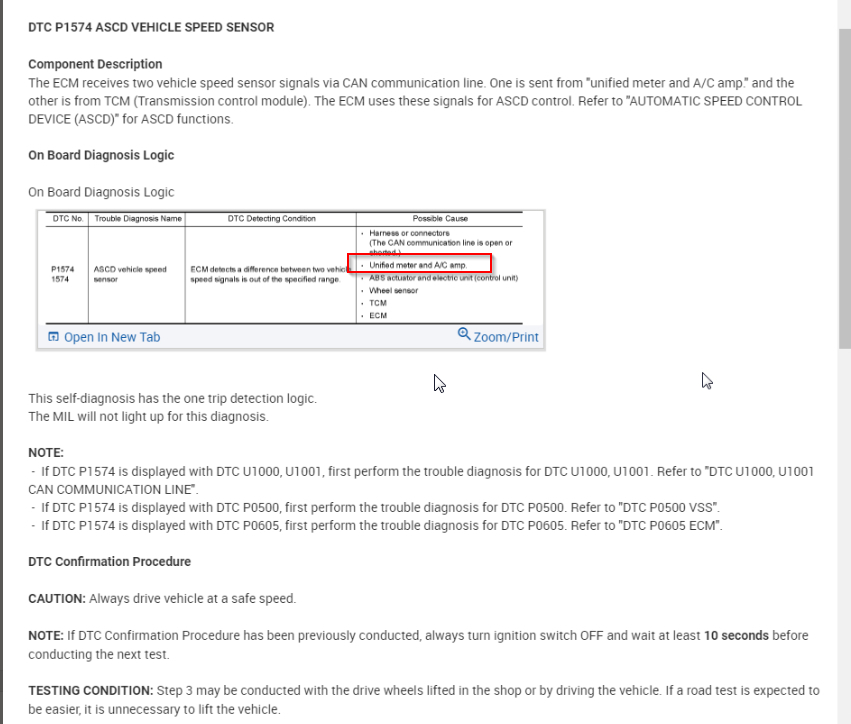Viewport: 851px width, 724px height.
Task: Click 'The MIL will not light up' sentence
Action: click(x=149, y=417)
